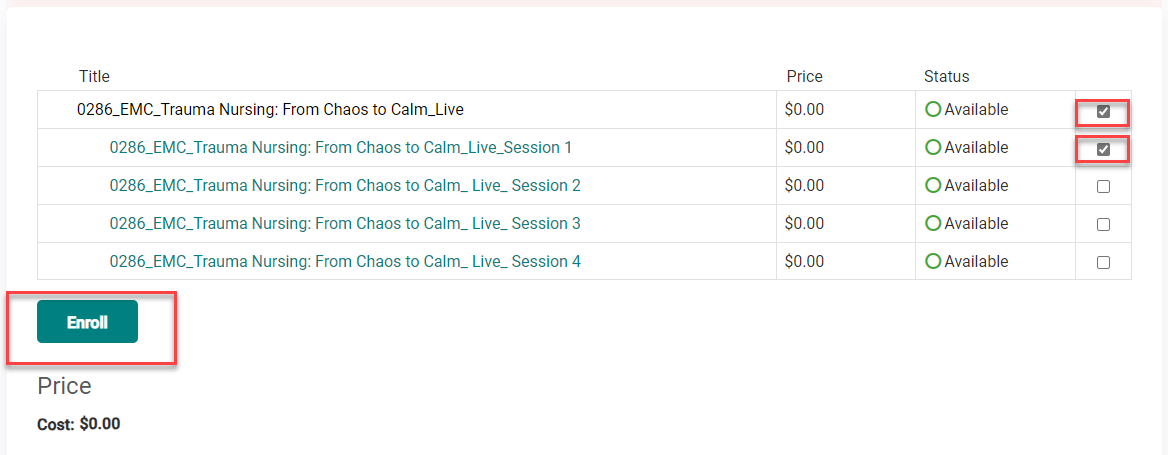Follow the Live_ Session 4 link
This screenshot has height=455, width=1168.
344,262
